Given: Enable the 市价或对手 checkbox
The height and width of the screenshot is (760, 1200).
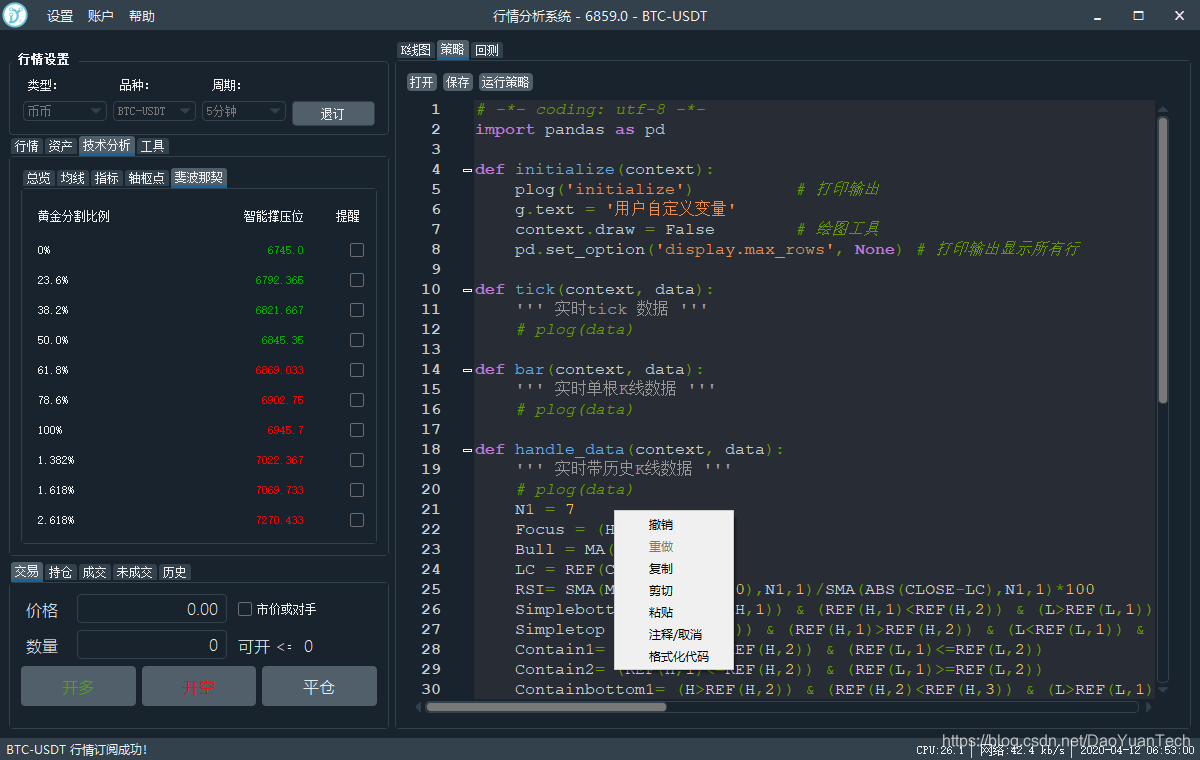Looking at the screenshot, I should point(244,609).
